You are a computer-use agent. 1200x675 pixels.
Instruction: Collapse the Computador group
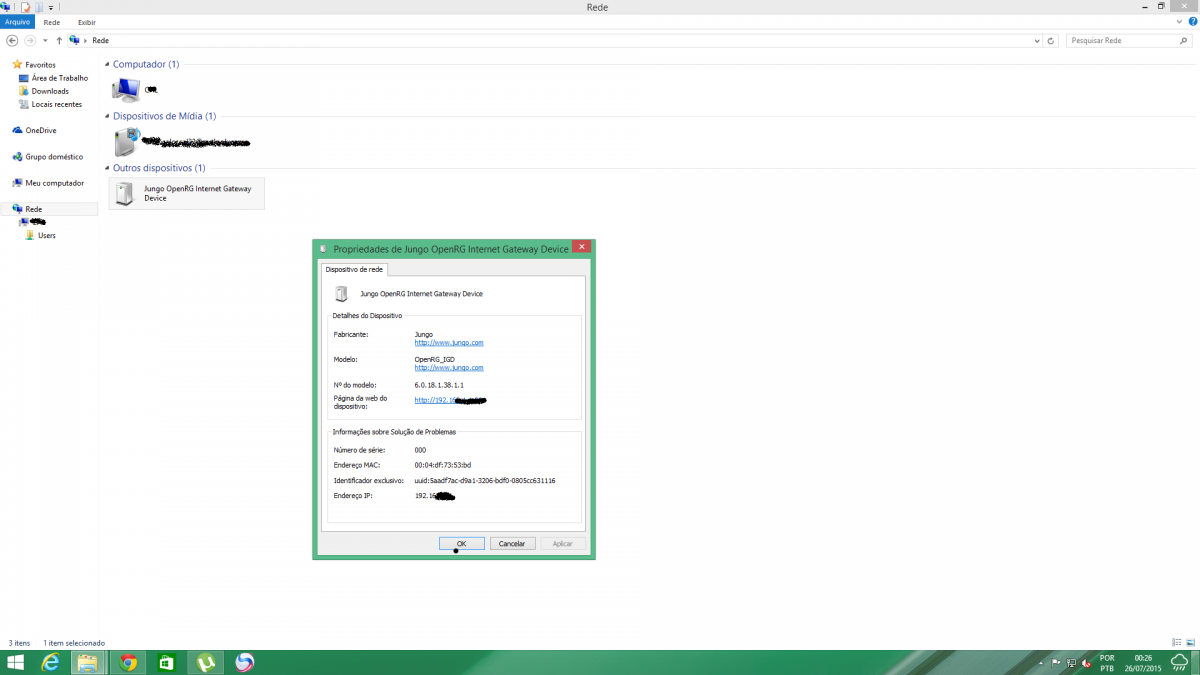[107, 65]
